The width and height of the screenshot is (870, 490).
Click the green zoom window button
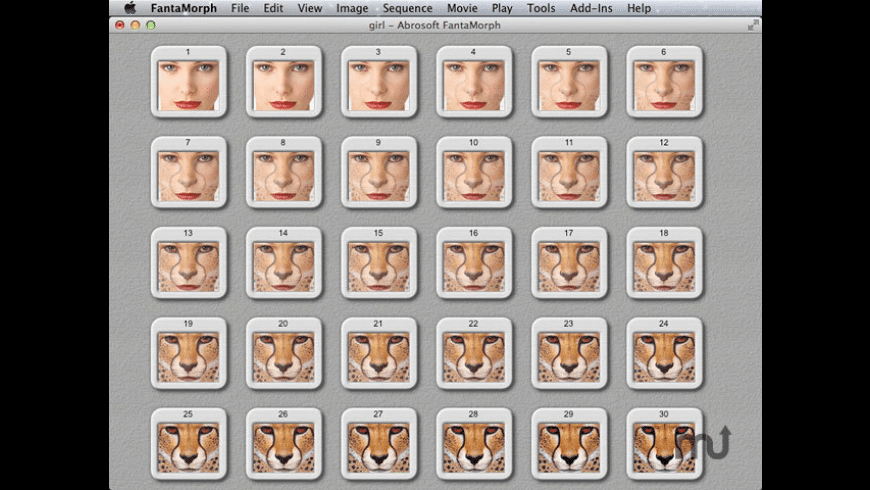coord(151,25)
